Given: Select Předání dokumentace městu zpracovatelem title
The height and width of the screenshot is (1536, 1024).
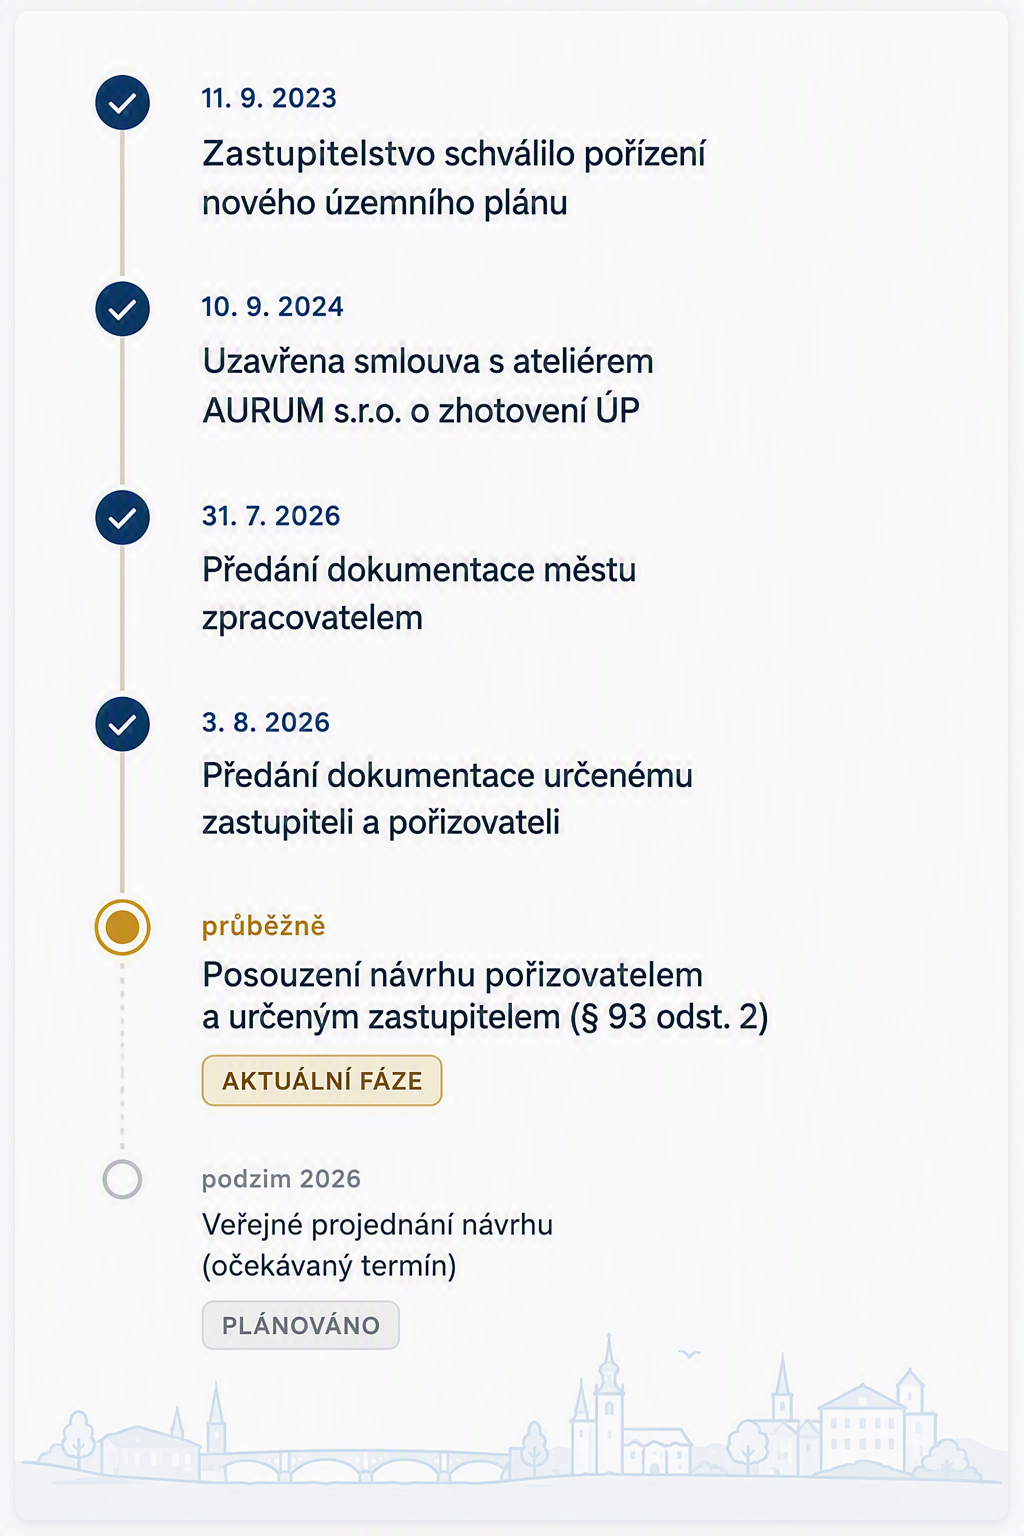Looking at the screenshot, I should coord(419,593).
